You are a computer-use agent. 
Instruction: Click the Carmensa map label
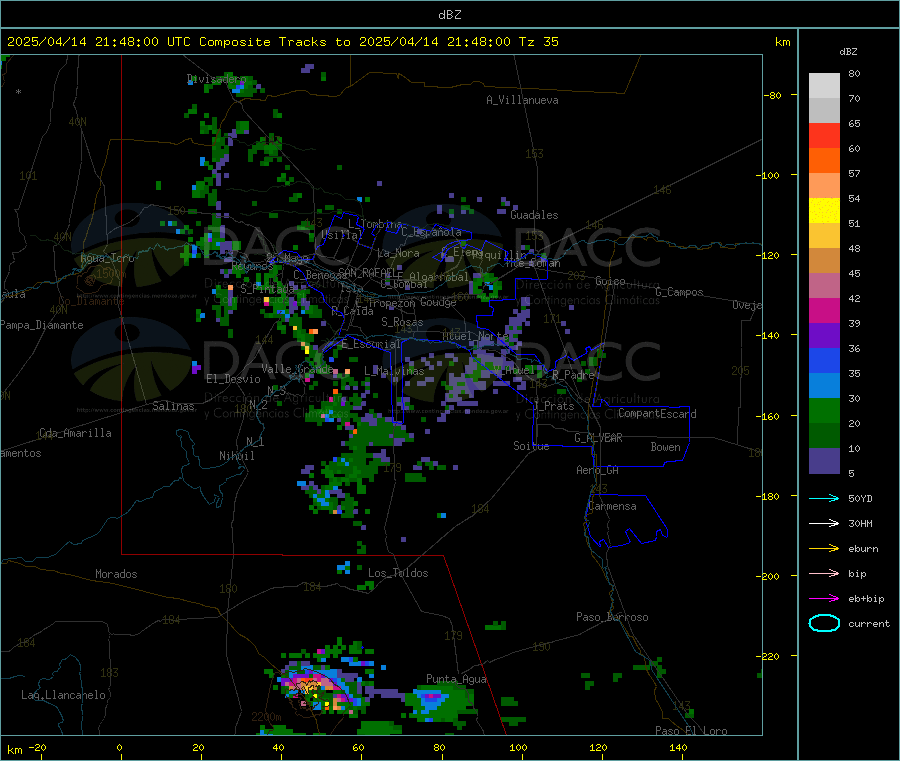612,506
